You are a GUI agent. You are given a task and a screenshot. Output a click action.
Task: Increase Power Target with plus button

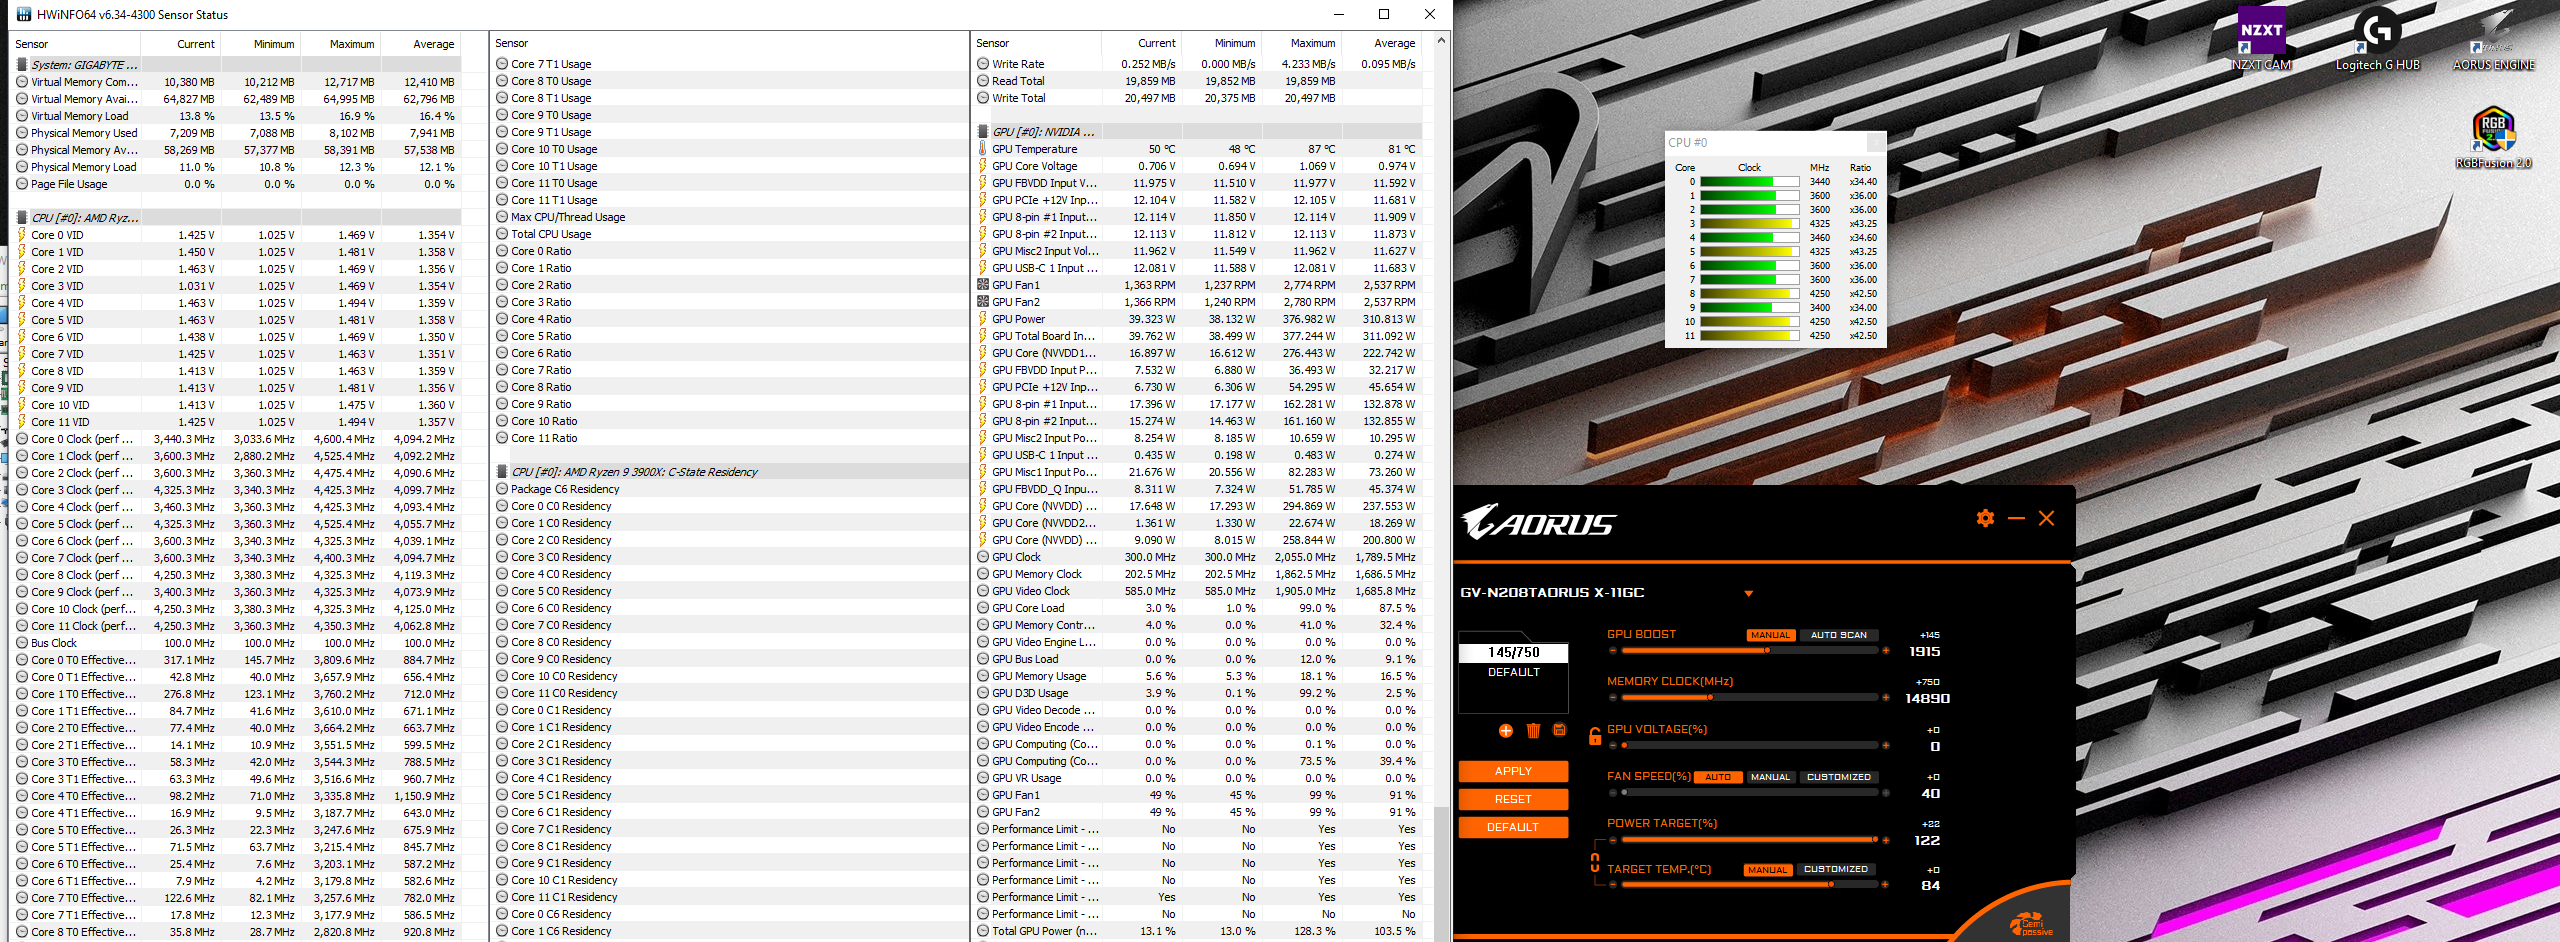(x=1886, y=840)
